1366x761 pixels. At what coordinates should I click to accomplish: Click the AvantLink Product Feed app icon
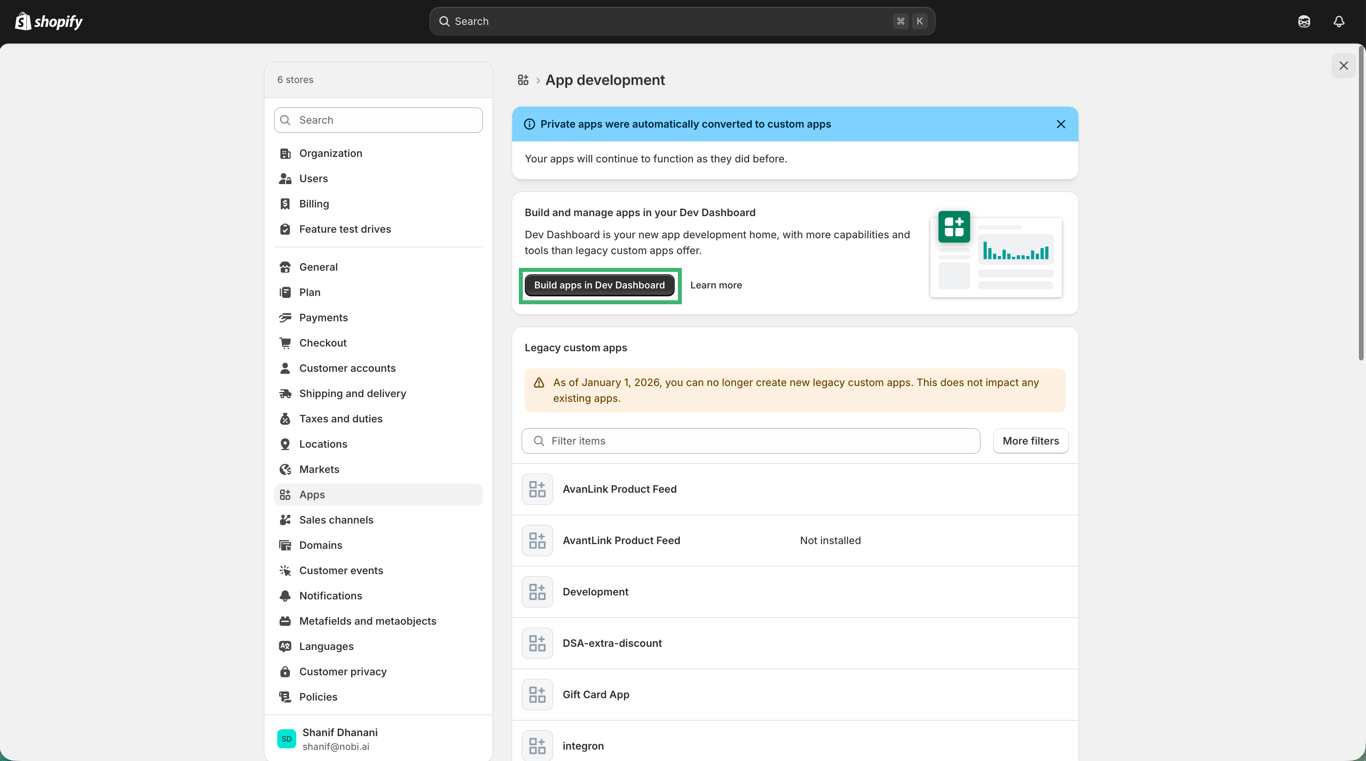click(x=537, y=541)
